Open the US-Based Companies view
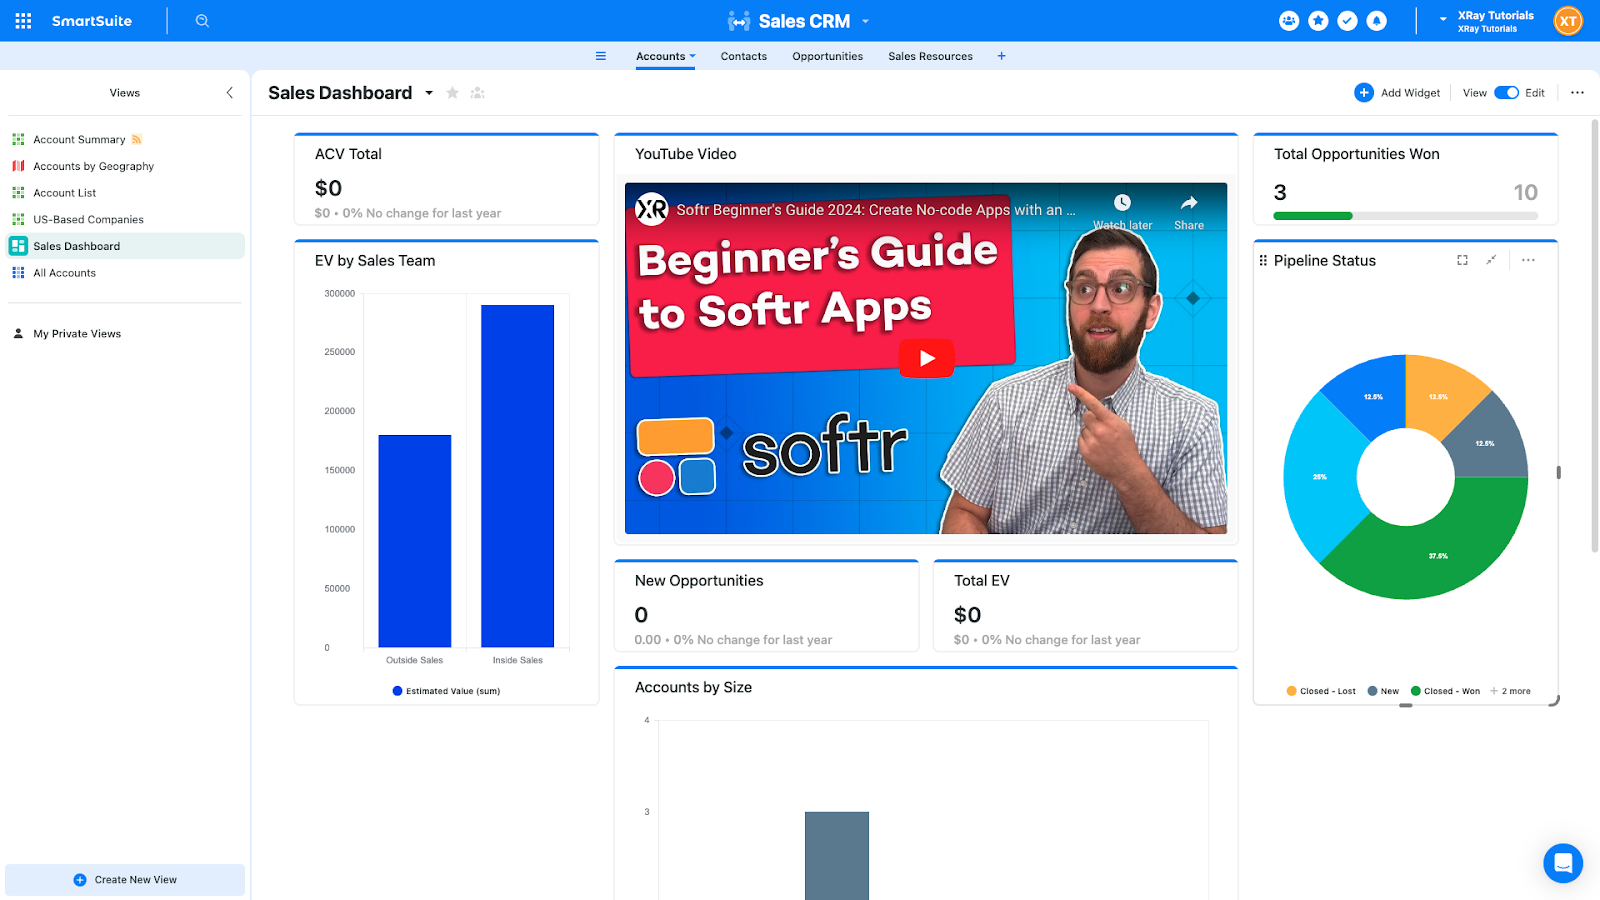The width and height of the screenshot is (1600, 900). point(88,220)
